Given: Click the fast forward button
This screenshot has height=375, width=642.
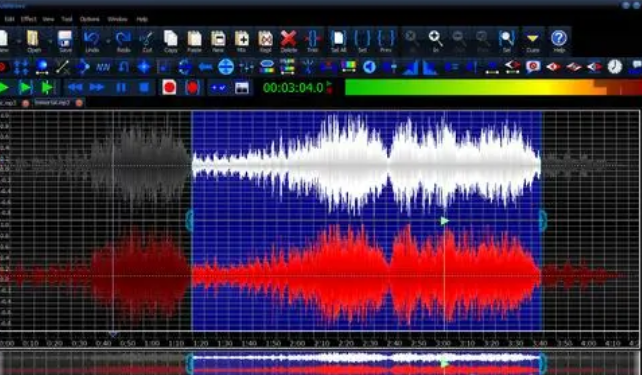Looking at the screenshot, I should (x=97, y=87).
